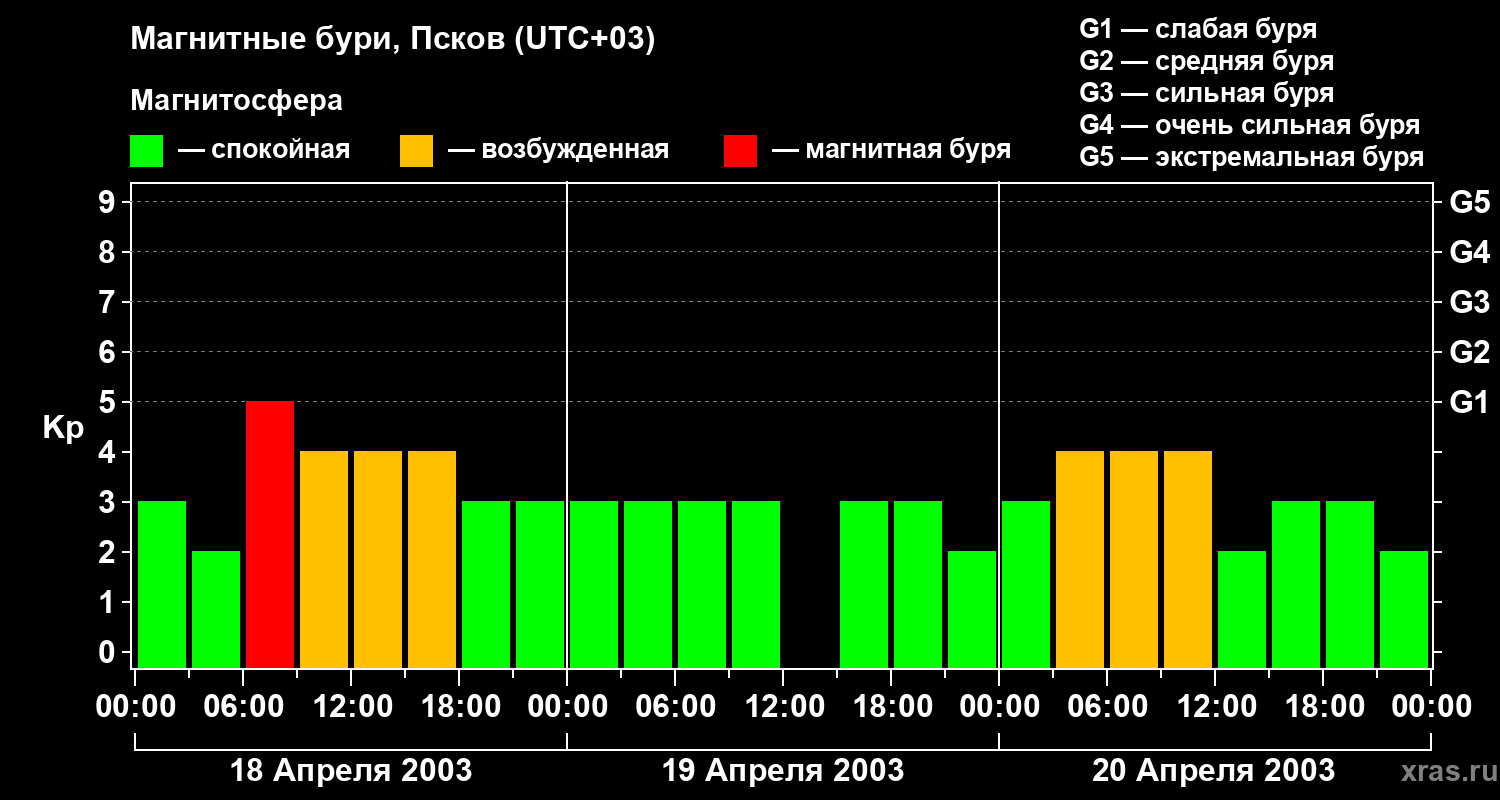Screen dimensions: 1500x800
Task: Click the Kp axis value 5
Action: (109, 402)
